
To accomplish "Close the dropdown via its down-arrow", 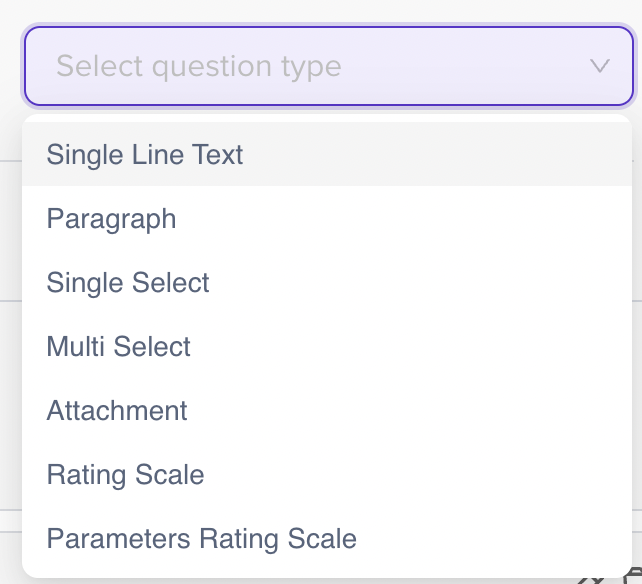I will (x=600, y=67).
